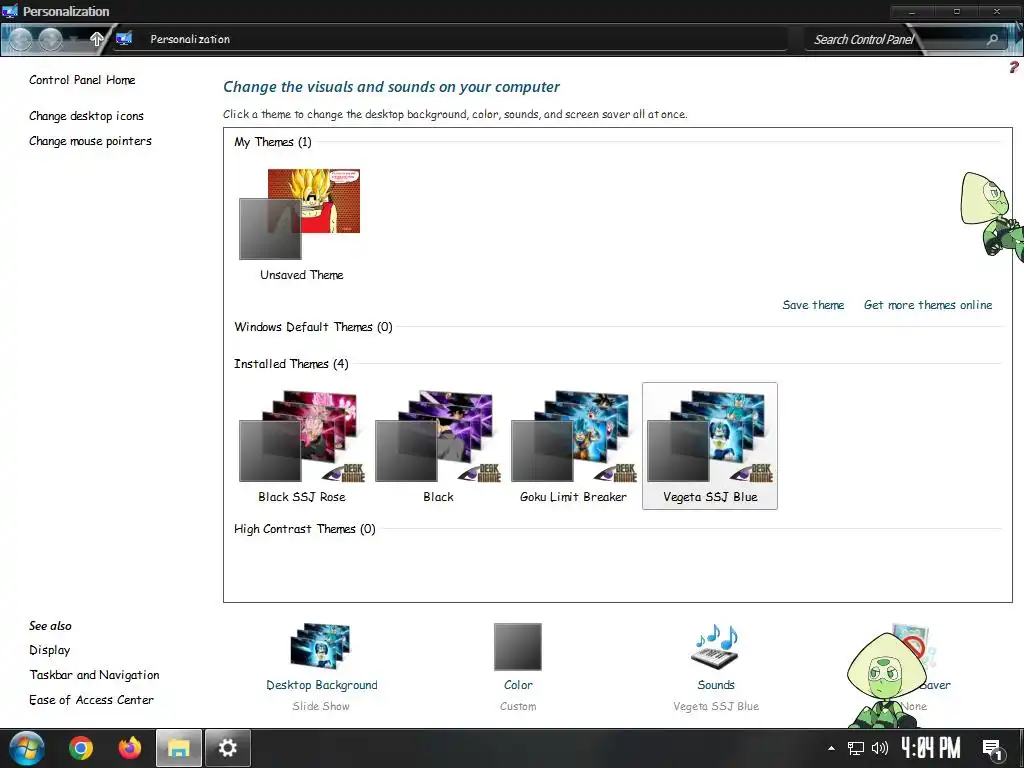Select the Goku Limit Breaker theme
The height and width of the screenshot is (768, 1024).
pyautogui.click(x=573, y=446)
